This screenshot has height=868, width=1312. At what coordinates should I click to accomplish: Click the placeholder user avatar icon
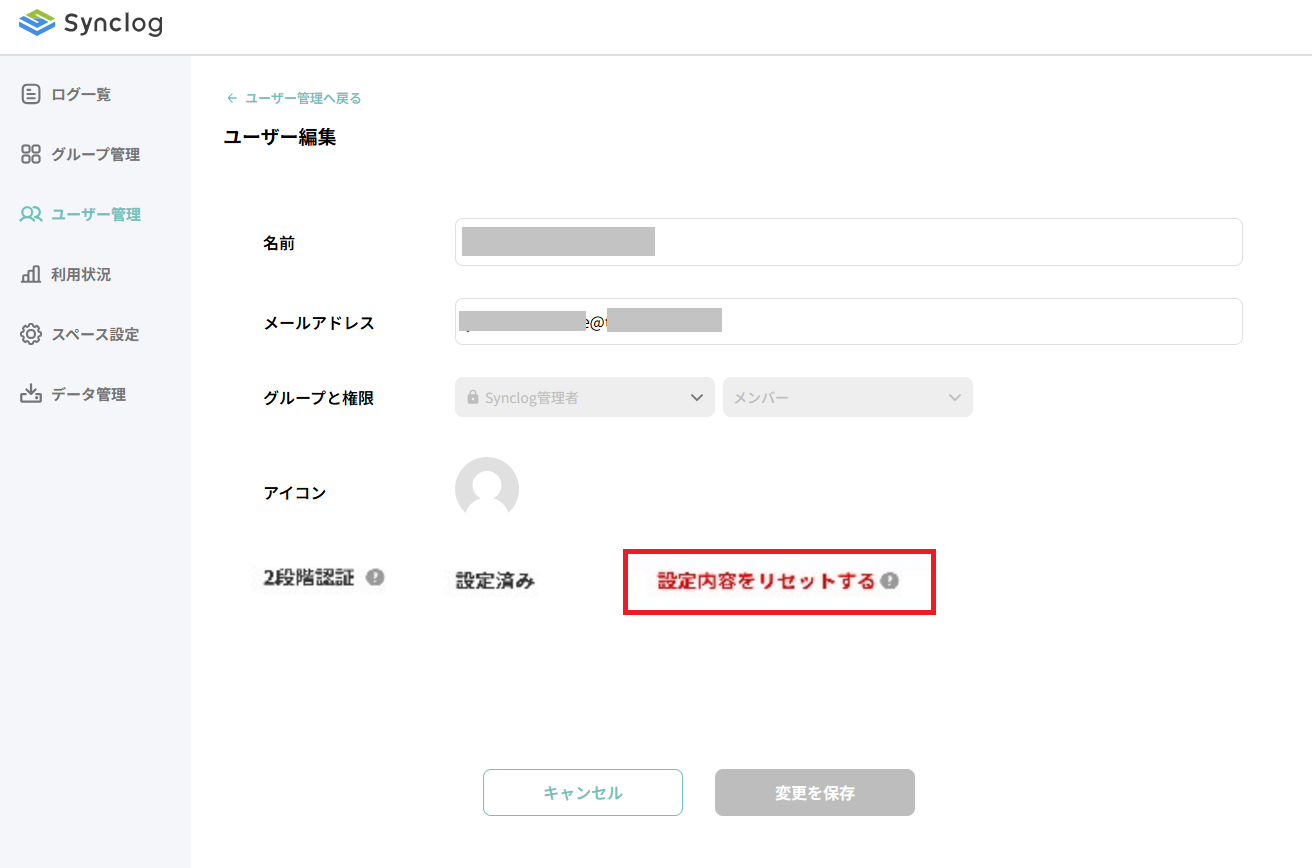[x=487, y=489]
